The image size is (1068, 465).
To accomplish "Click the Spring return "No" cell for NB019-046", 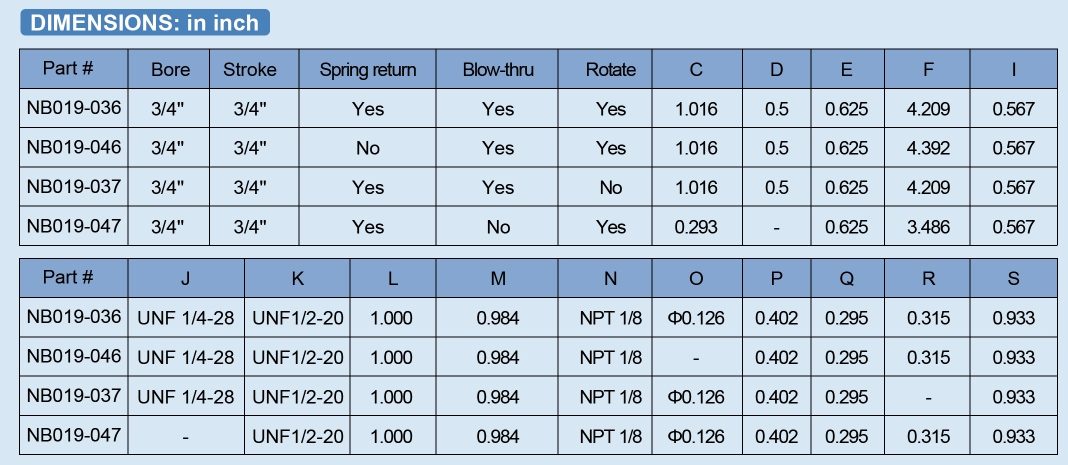I will tap(368, 148).
